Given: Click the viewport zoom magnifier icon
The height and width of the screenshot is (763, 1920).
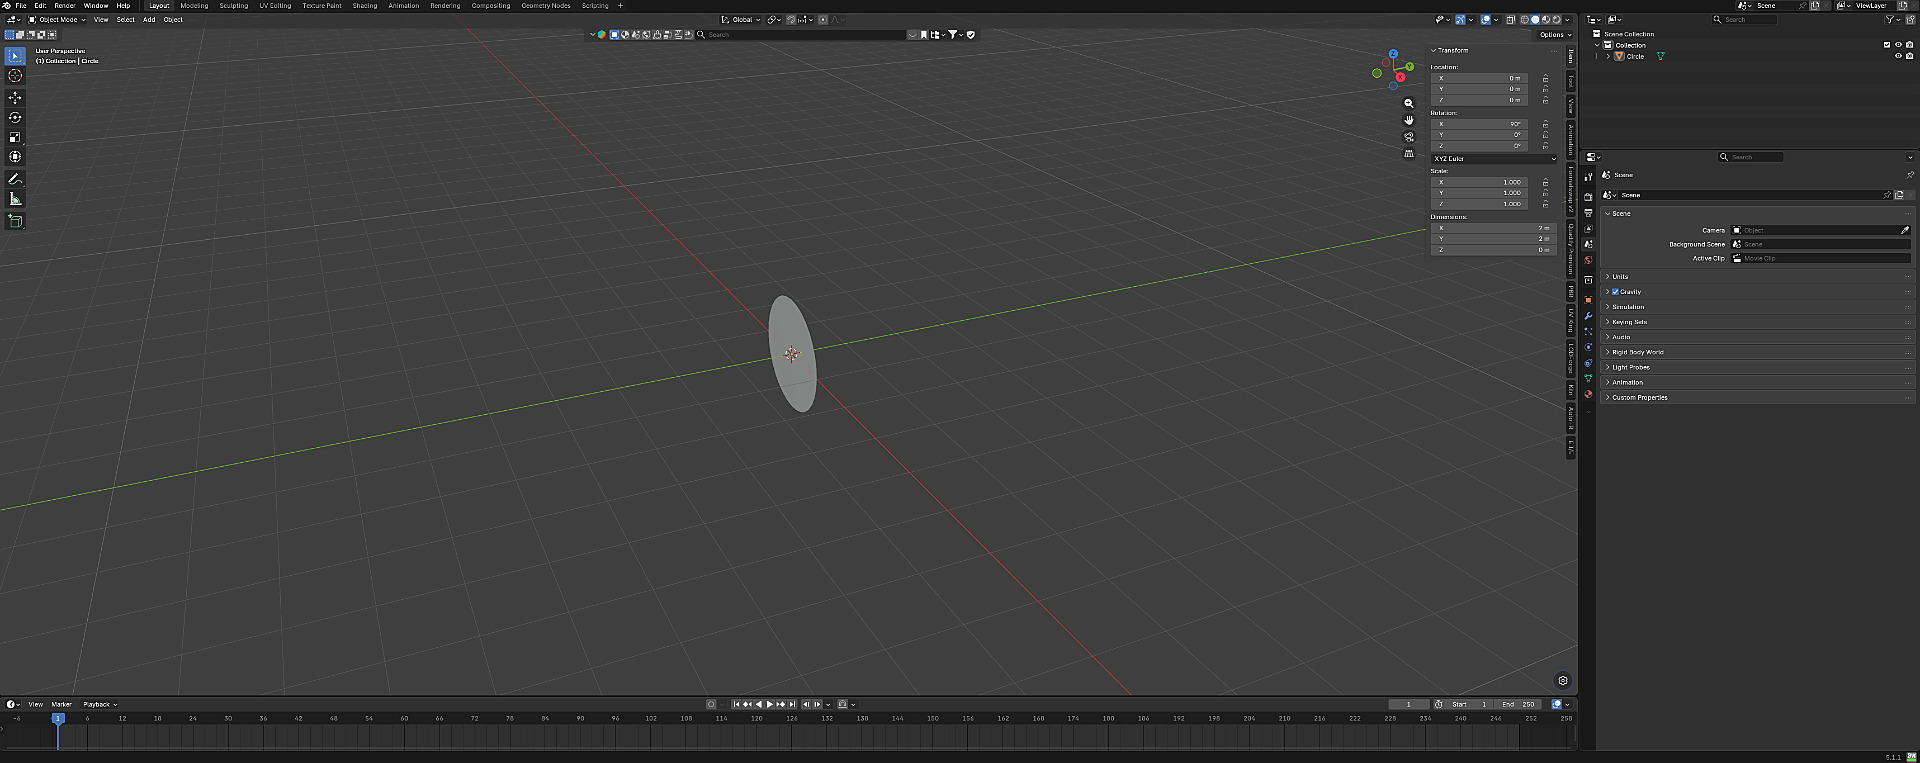Looking at the screenshot, I should point(1409,103).
